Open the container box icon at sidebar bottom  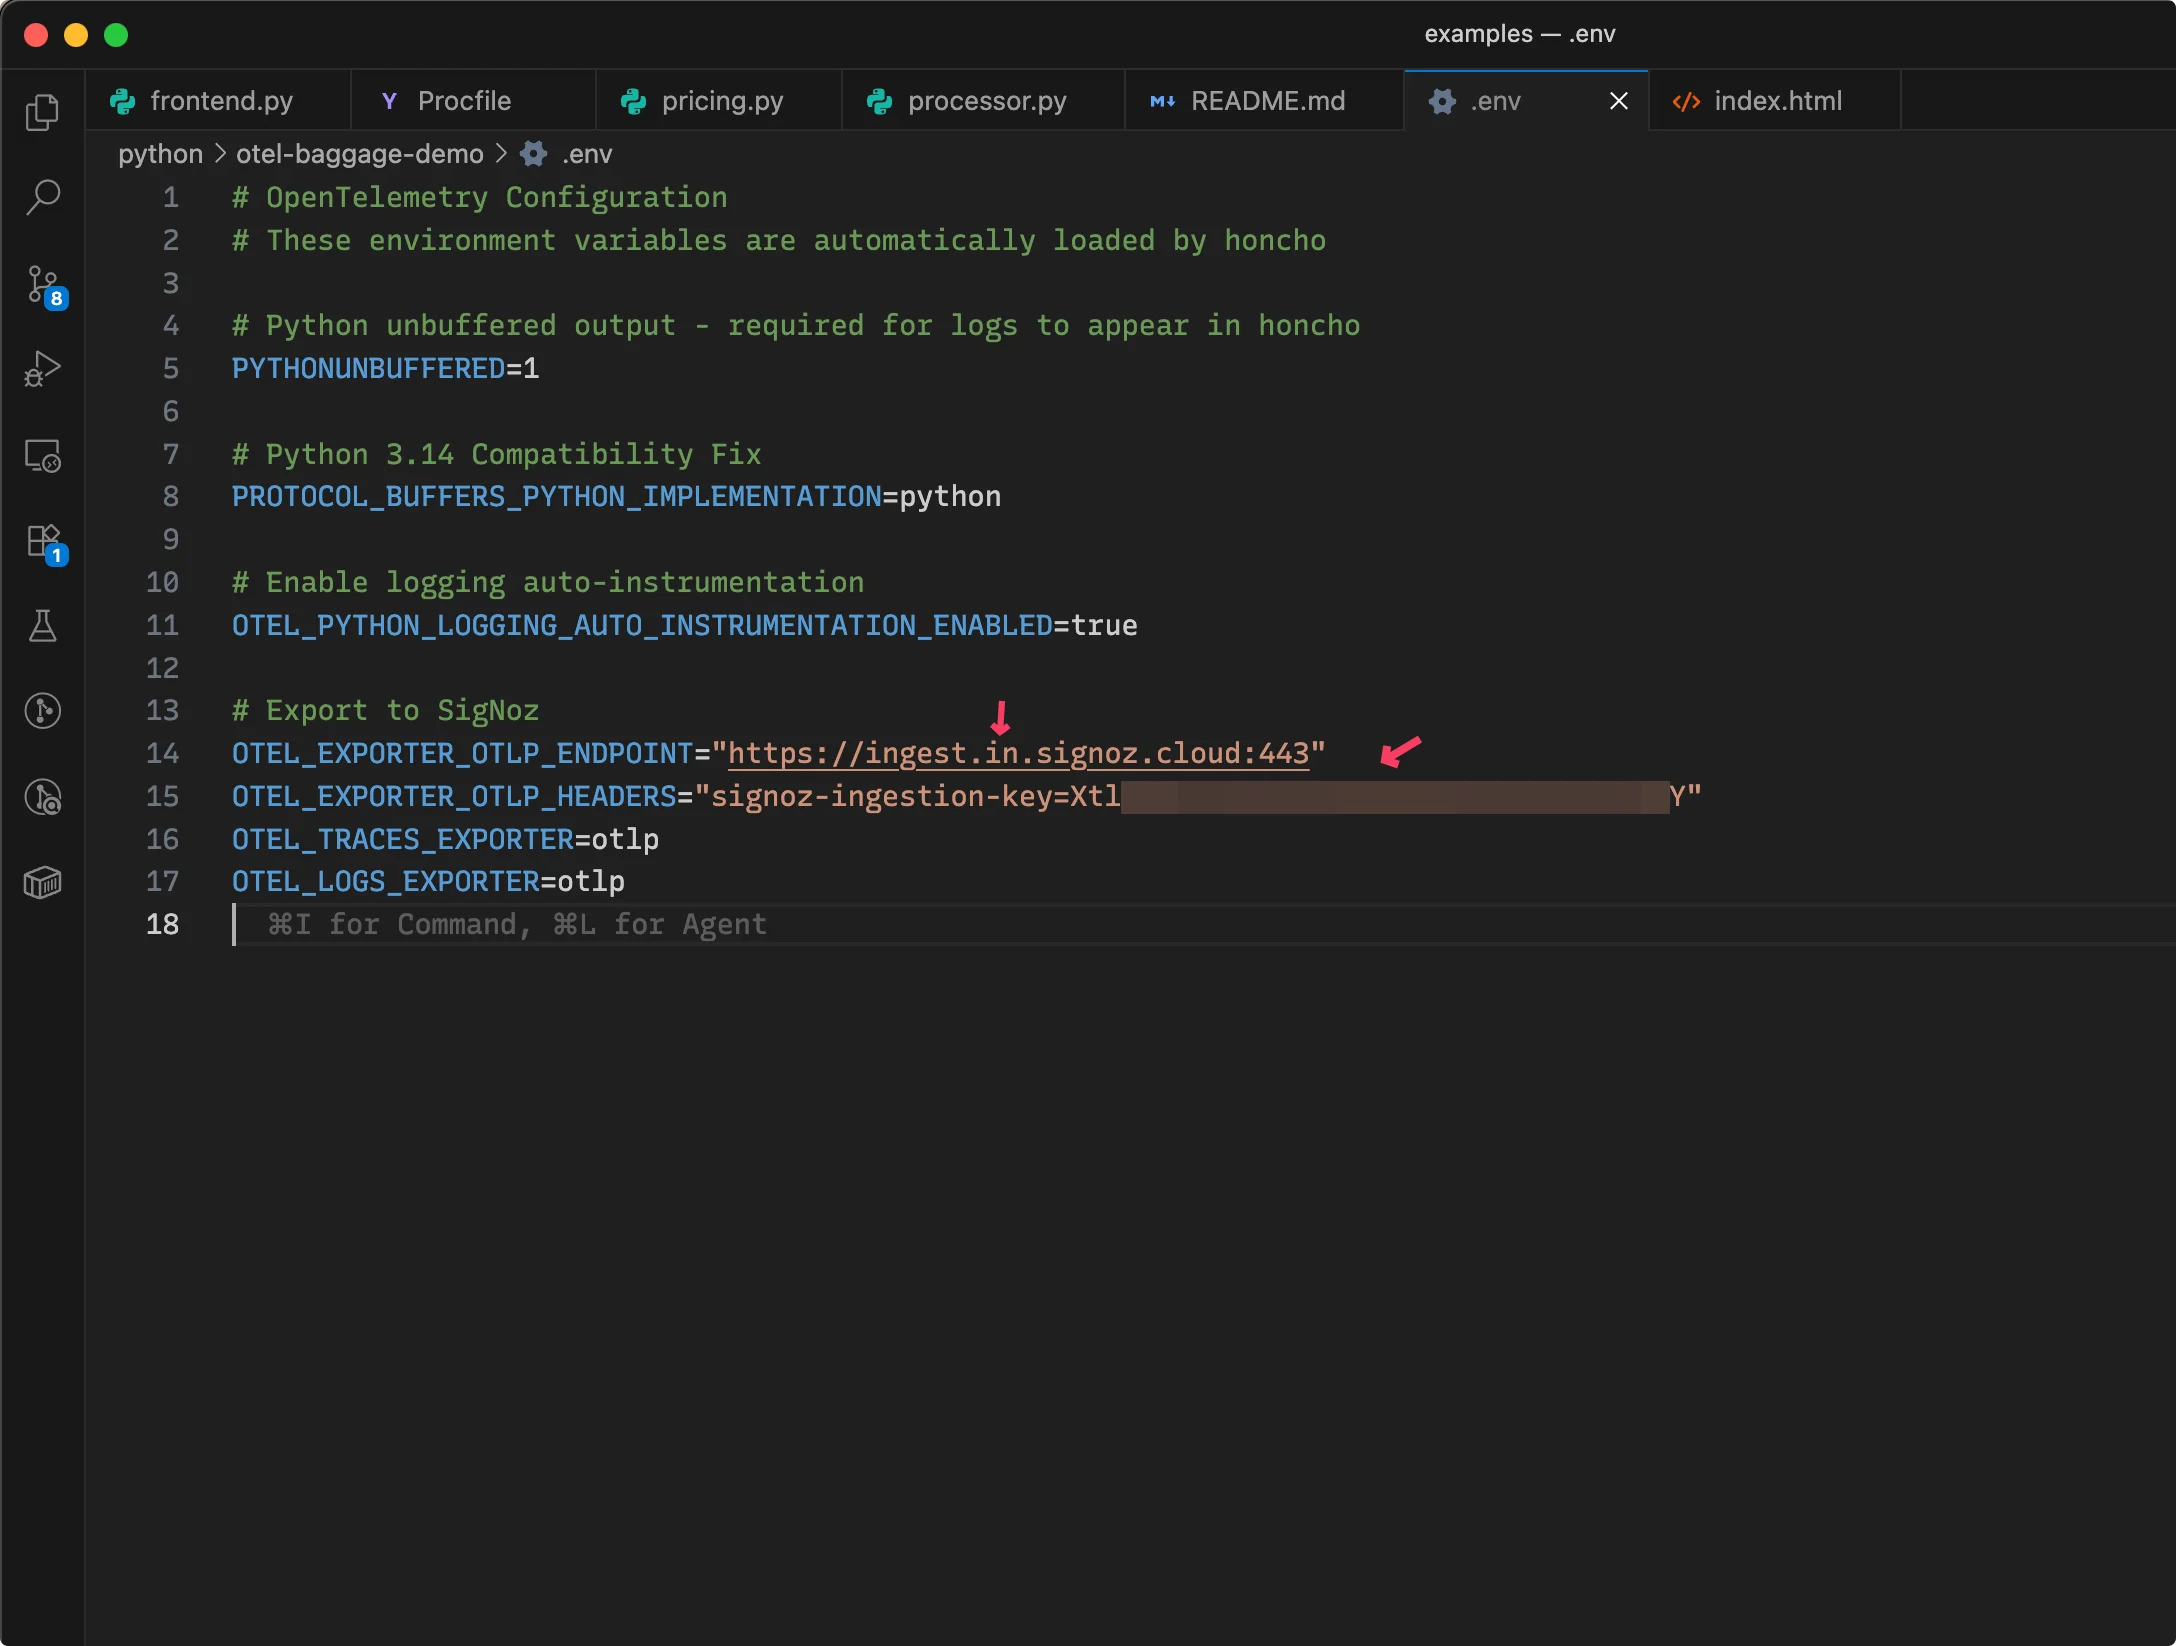[42, 882]
